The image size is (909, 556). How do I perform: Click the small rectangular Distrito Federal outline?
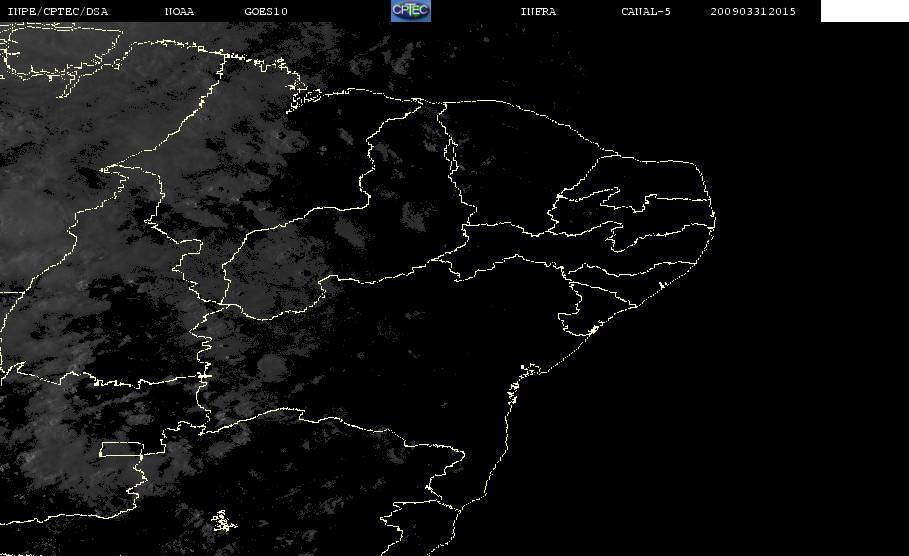(122, 449)
